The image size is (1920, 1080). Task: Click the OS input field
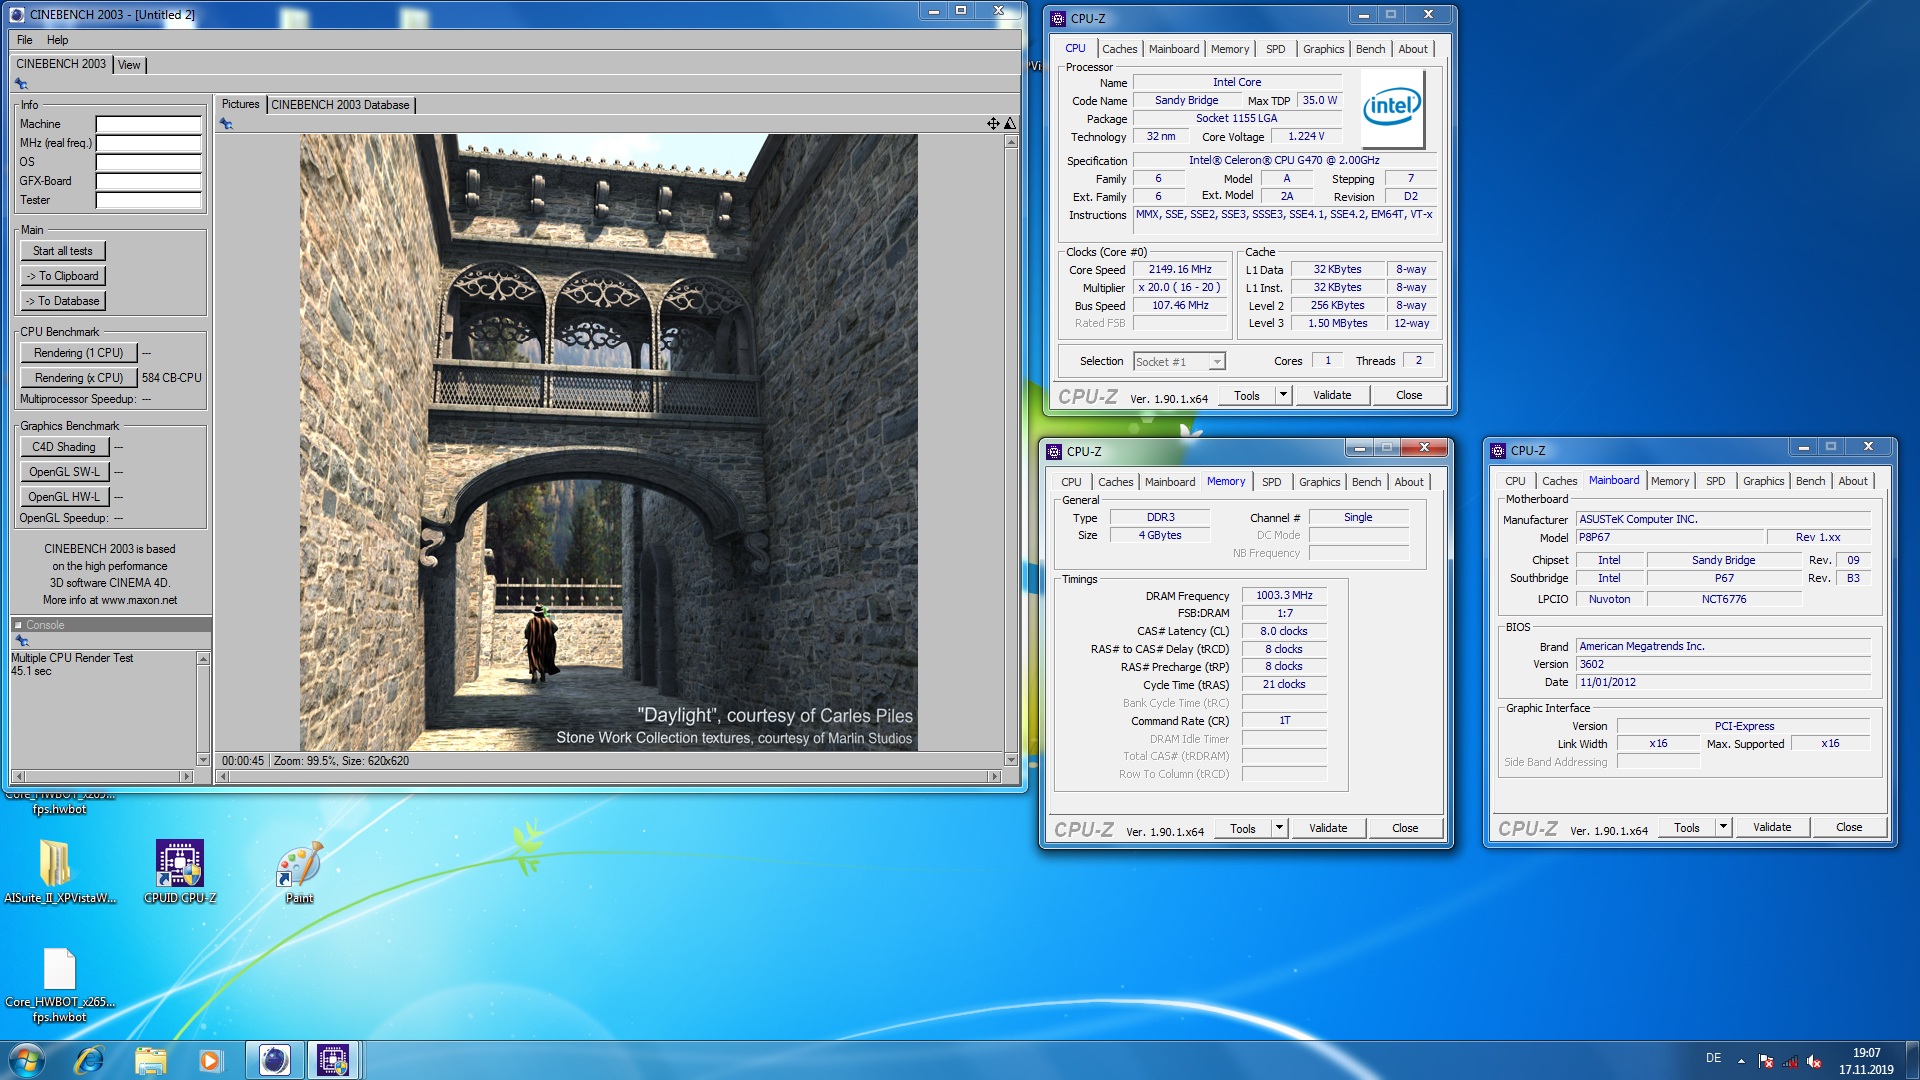[x=149, y=162]
